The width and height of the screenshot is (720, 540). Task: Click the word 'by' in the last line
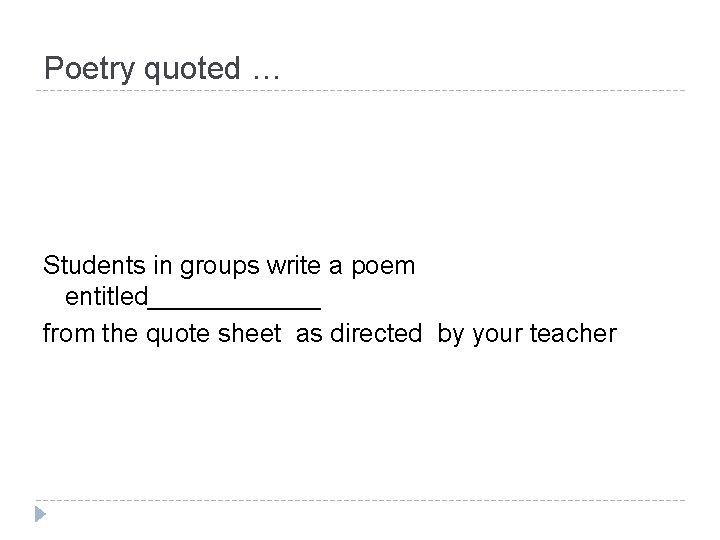point(450,334)
